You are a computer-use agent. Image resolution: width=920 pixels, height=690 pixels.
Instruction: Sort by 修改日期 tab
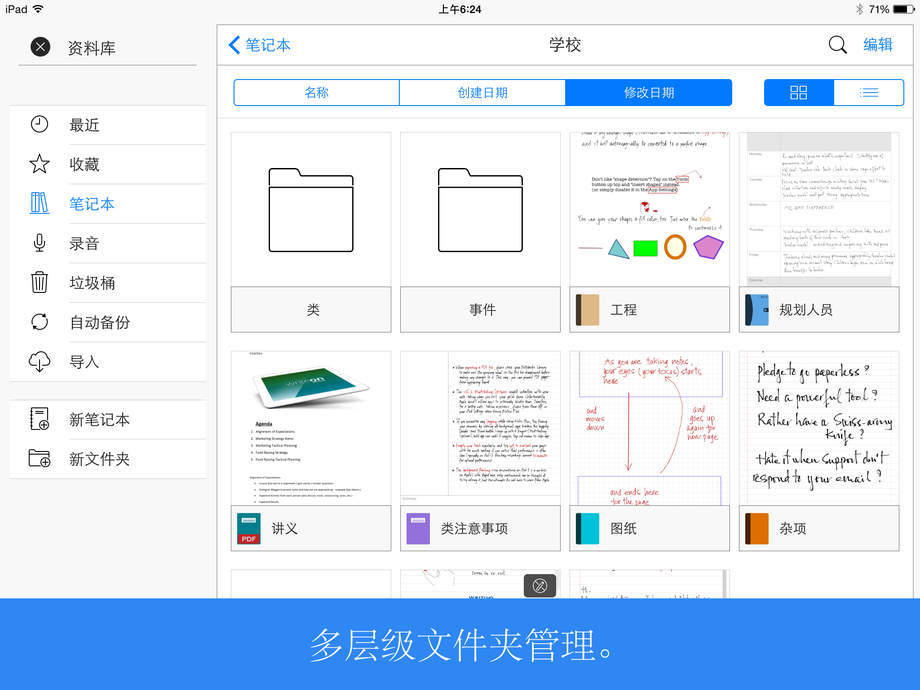(x=648, y=93)
